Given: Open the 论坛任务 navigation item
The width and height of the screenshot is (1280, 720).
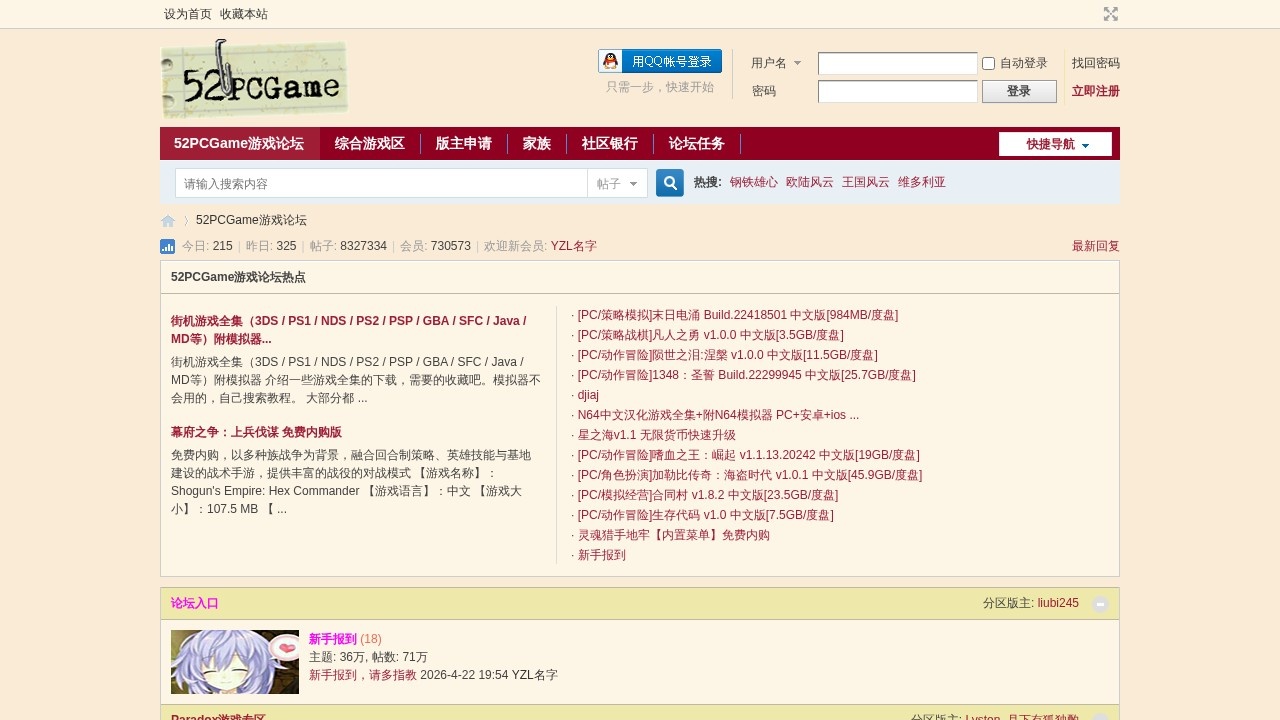Looking at the screenshot, I should (x=697, y=144).
